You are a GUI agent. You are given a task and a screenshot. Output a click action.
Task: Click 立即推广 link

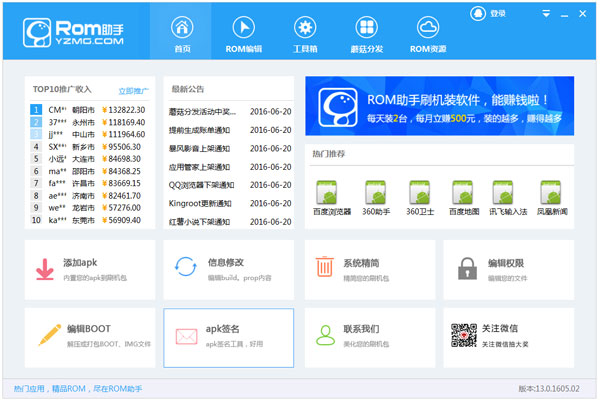(x=133, y=91)
